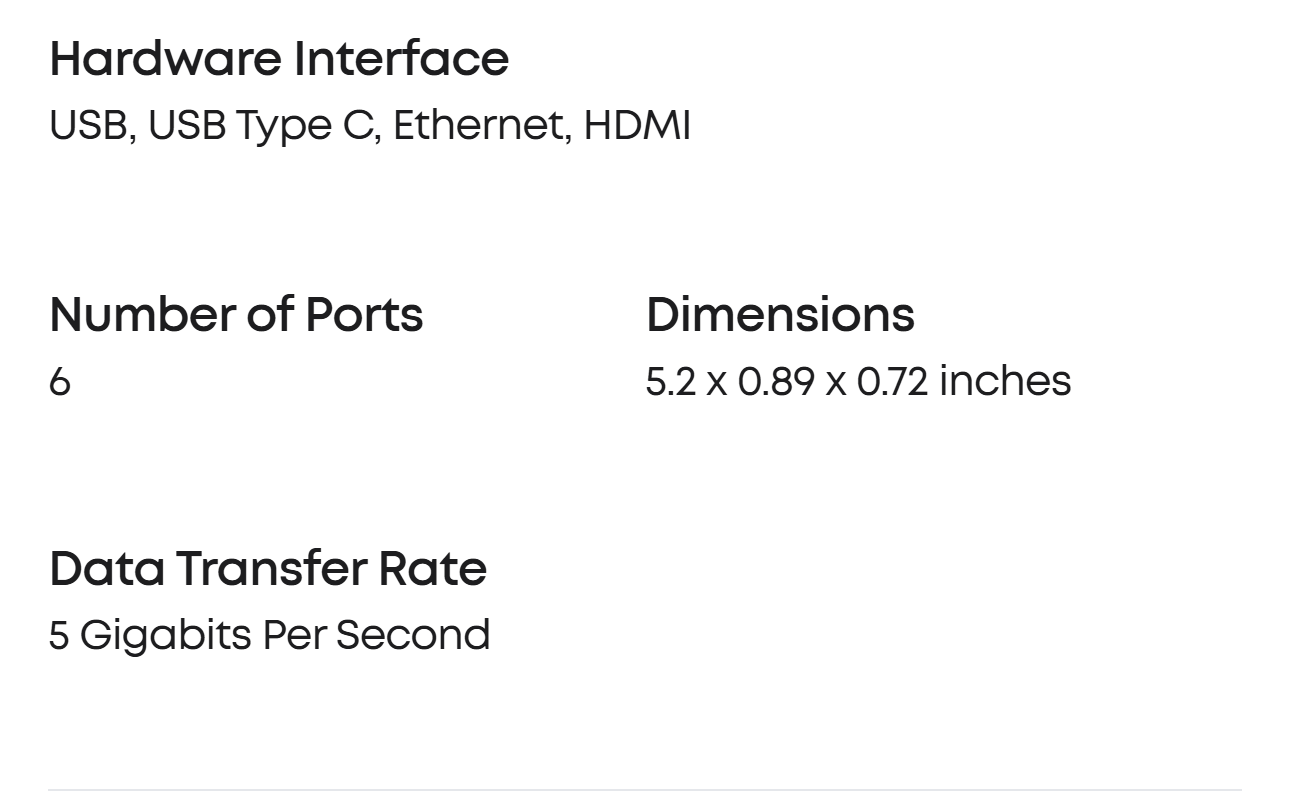Select the "5.2" dimension value
Image resolution: width=1290 pixels, height=791 pixels.
(670, 382)
